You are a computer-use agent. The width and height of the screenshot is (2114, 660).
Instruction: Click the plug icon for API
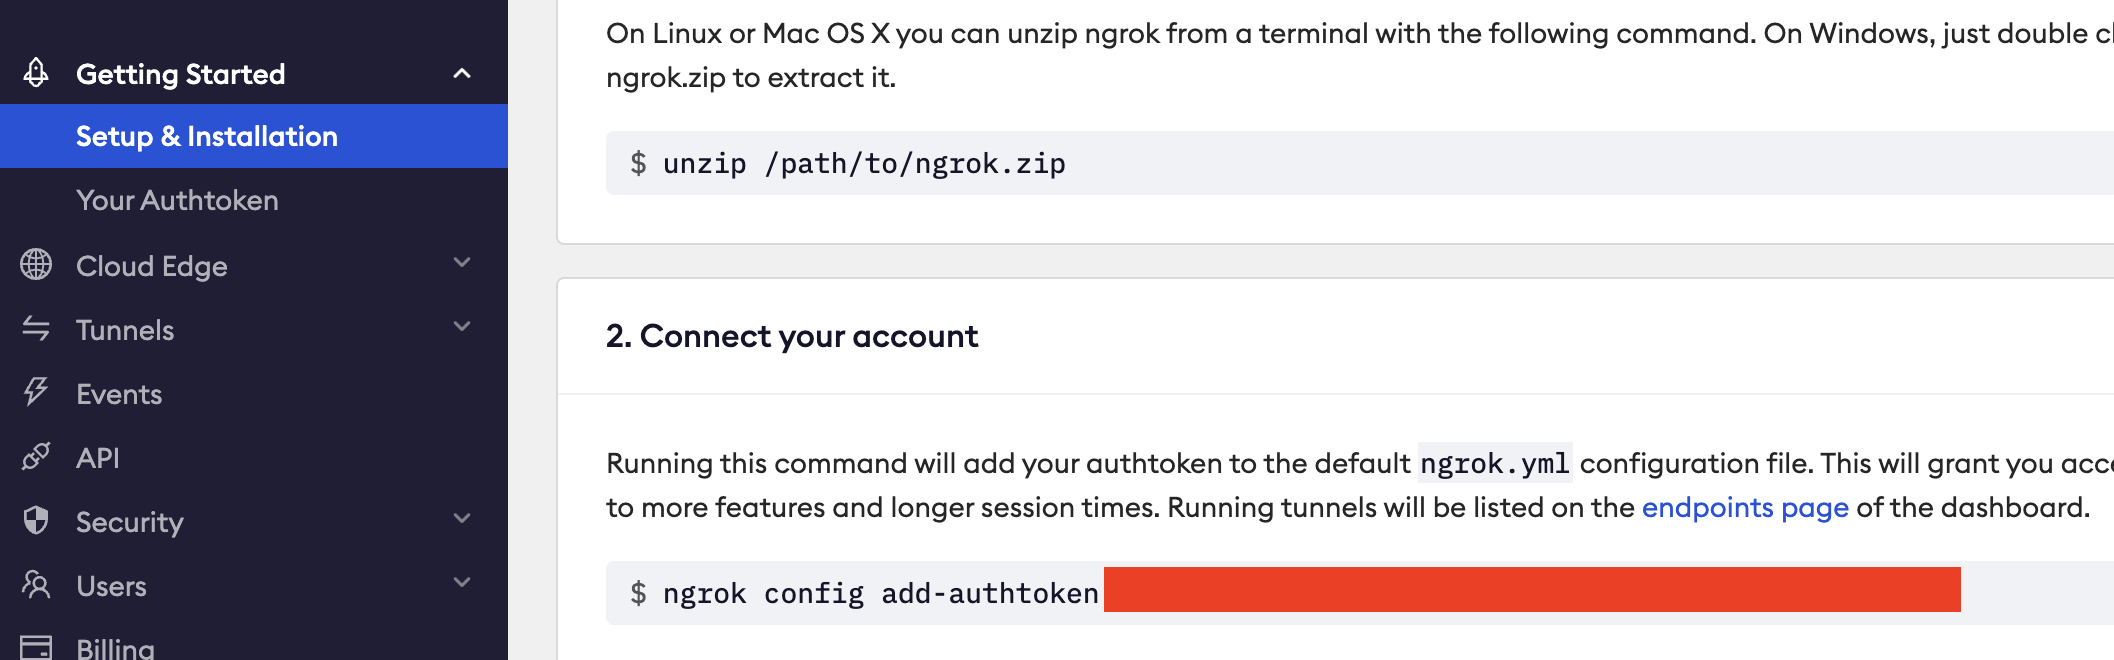36,457
